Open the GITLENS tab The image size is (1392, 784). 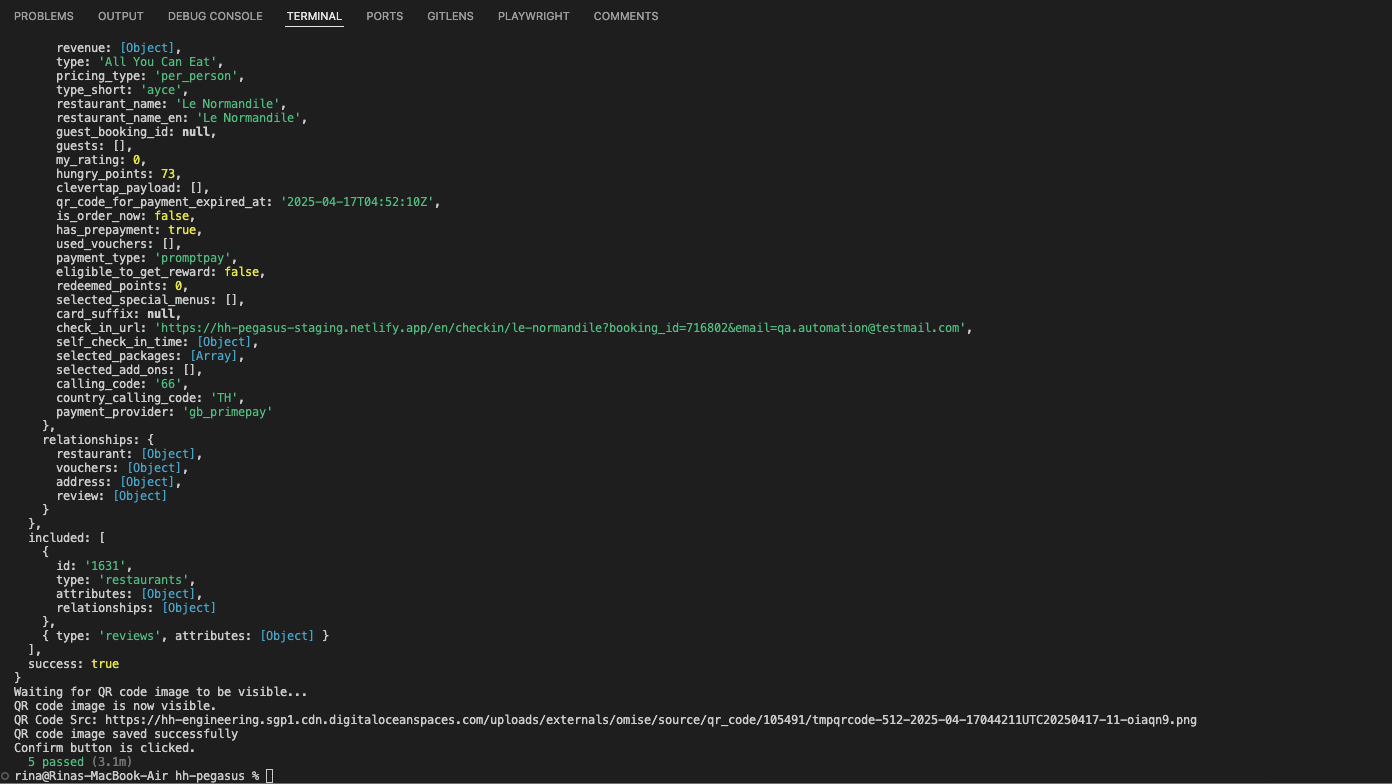[450, 16]
